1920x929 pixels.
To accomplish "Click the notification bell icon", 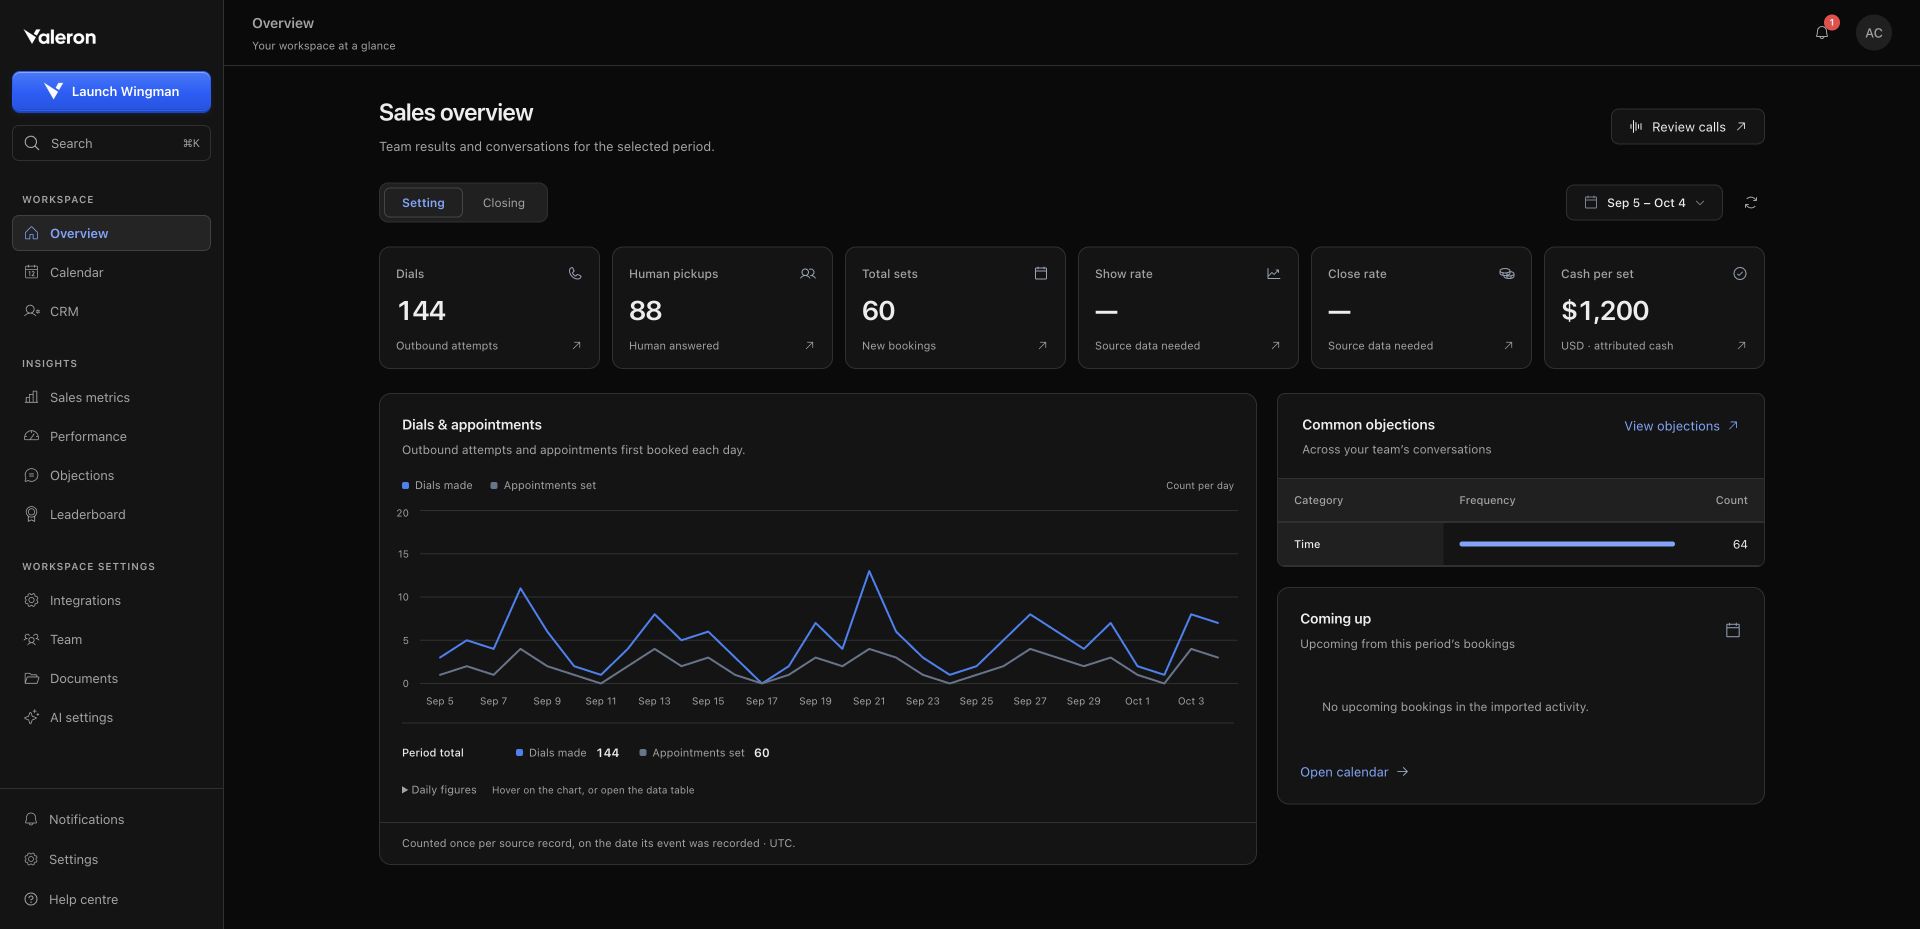I will tap(1822, 32).
